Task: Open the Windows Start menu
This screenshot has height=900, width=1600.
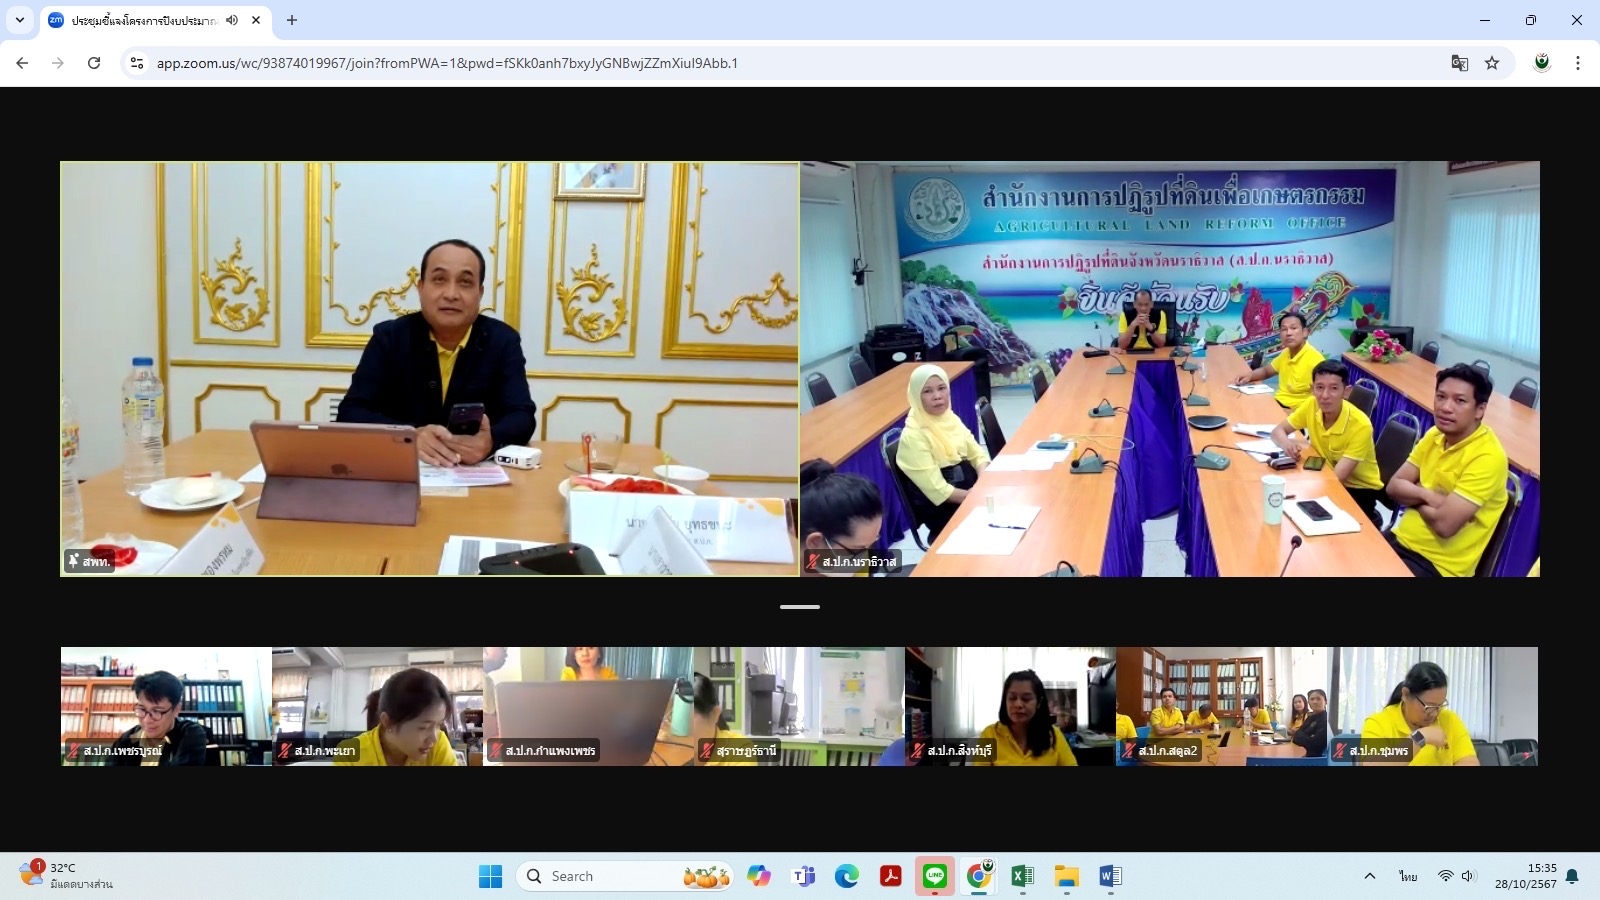Action: click(x=490, y=876)
